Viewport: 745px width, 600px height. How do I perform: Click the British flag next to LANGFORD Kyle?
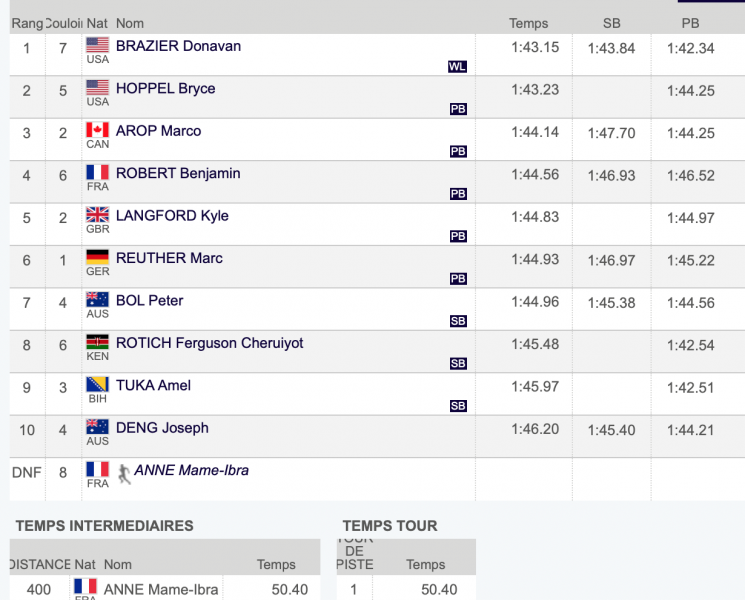click(97, 215)
